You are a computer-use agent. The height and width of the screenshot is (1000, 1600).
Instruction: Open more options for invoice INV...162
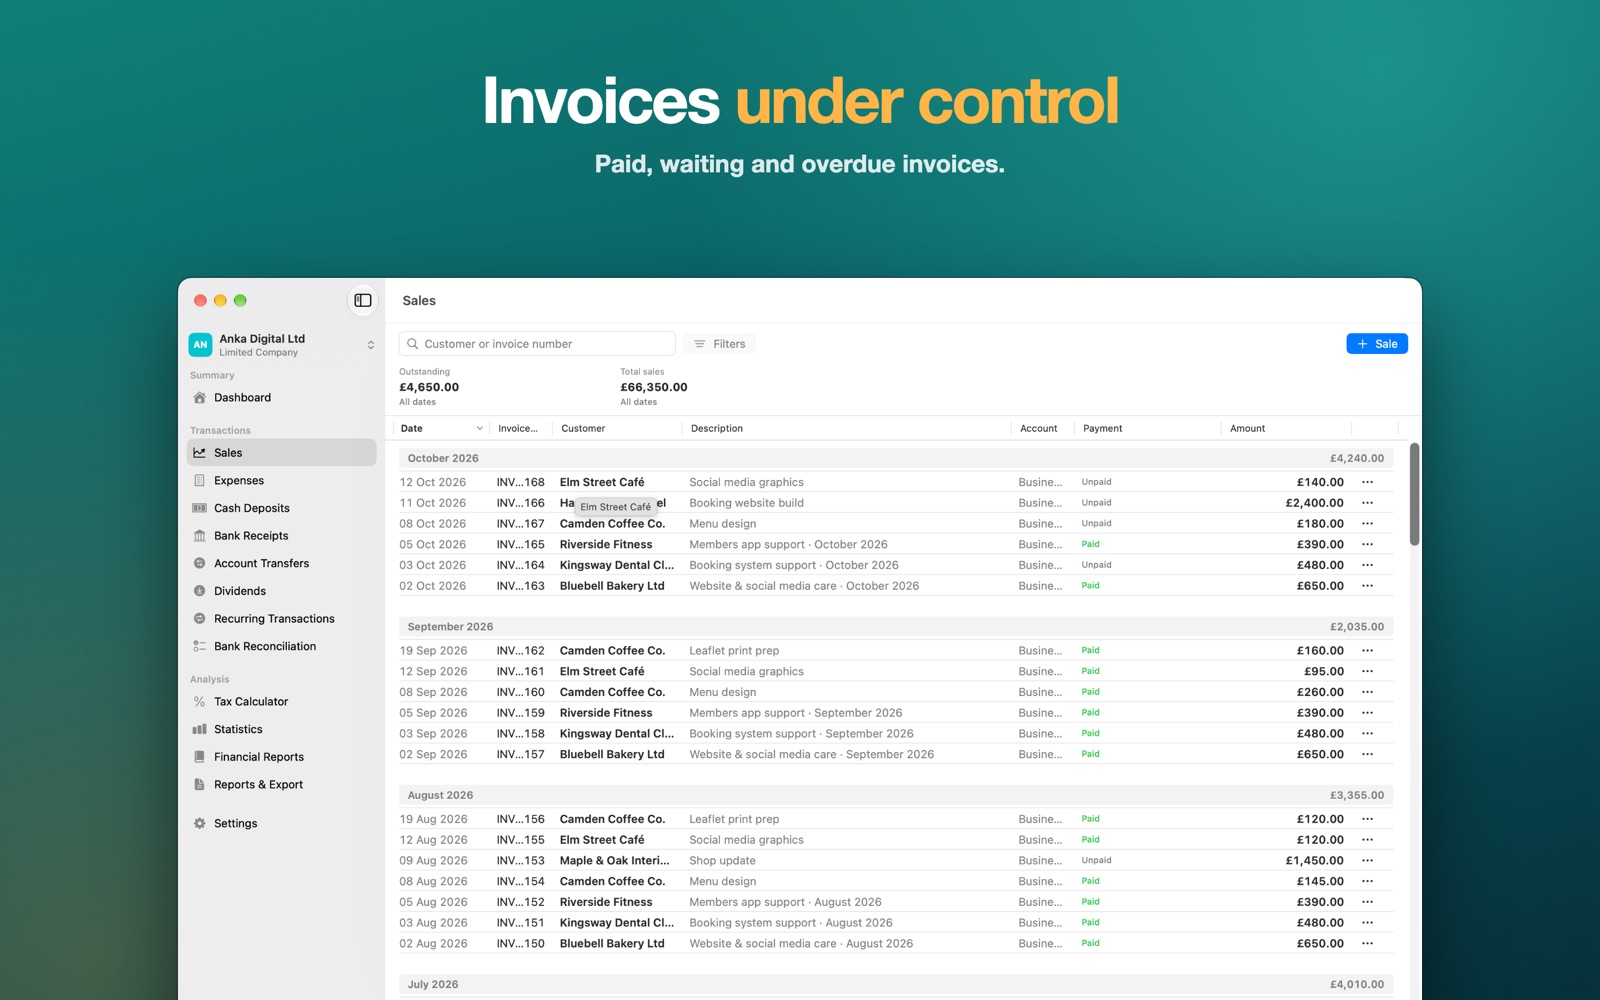1367,651
